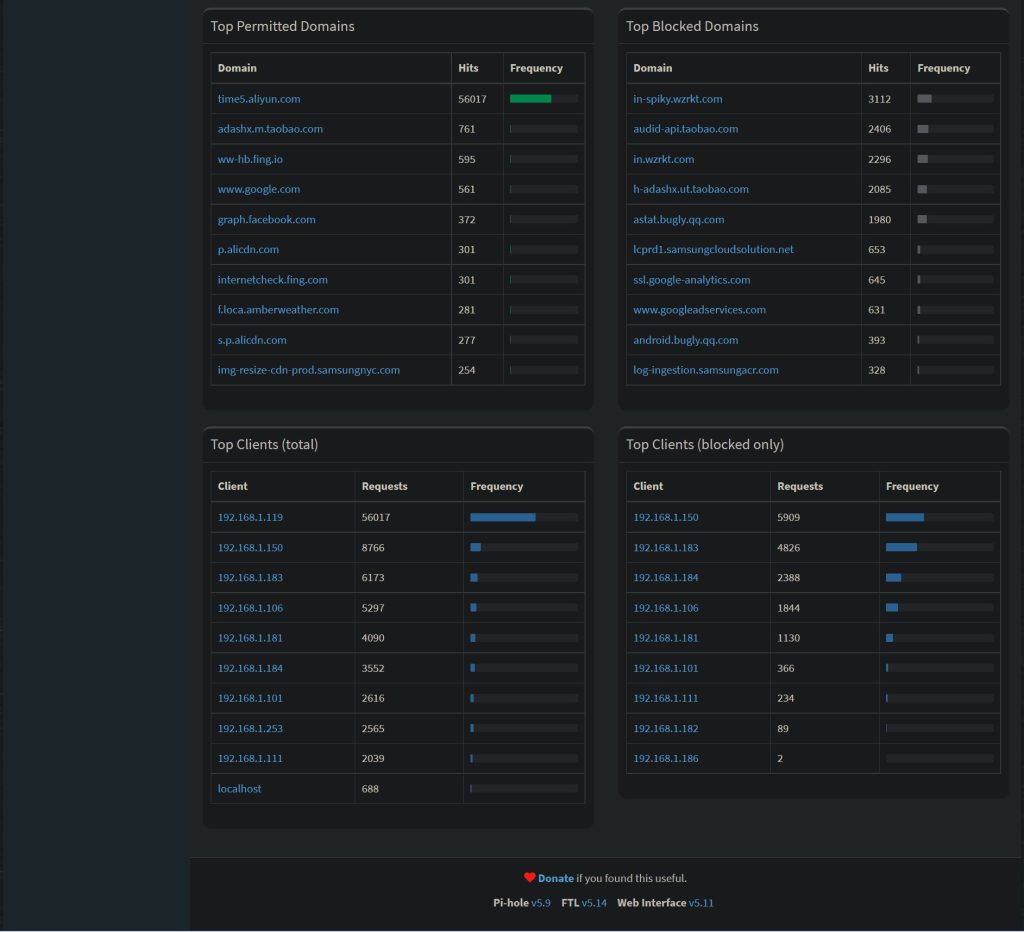The image size is (1024, 932).
Task: Click the red heart Donate icon
Action: [530, 878]
